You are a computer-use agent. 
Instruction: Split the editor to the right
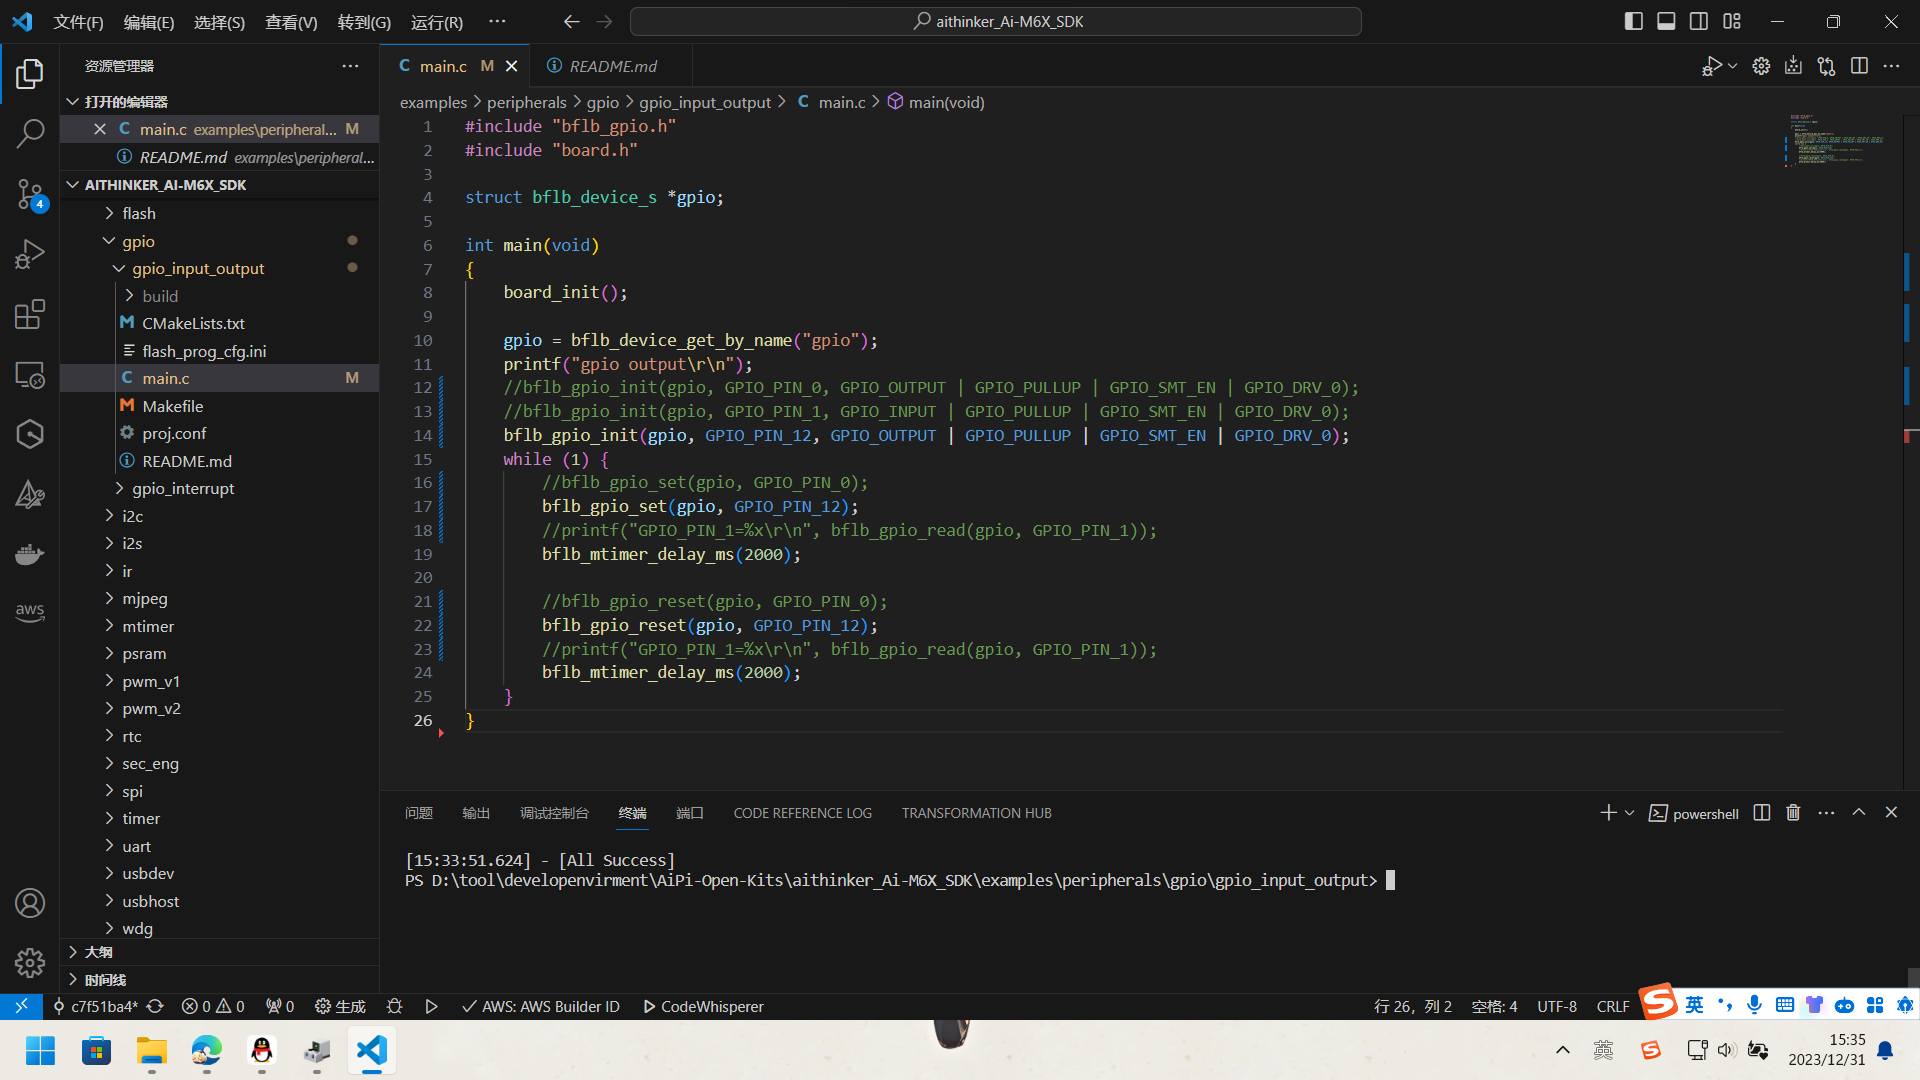pos(1859,66)
